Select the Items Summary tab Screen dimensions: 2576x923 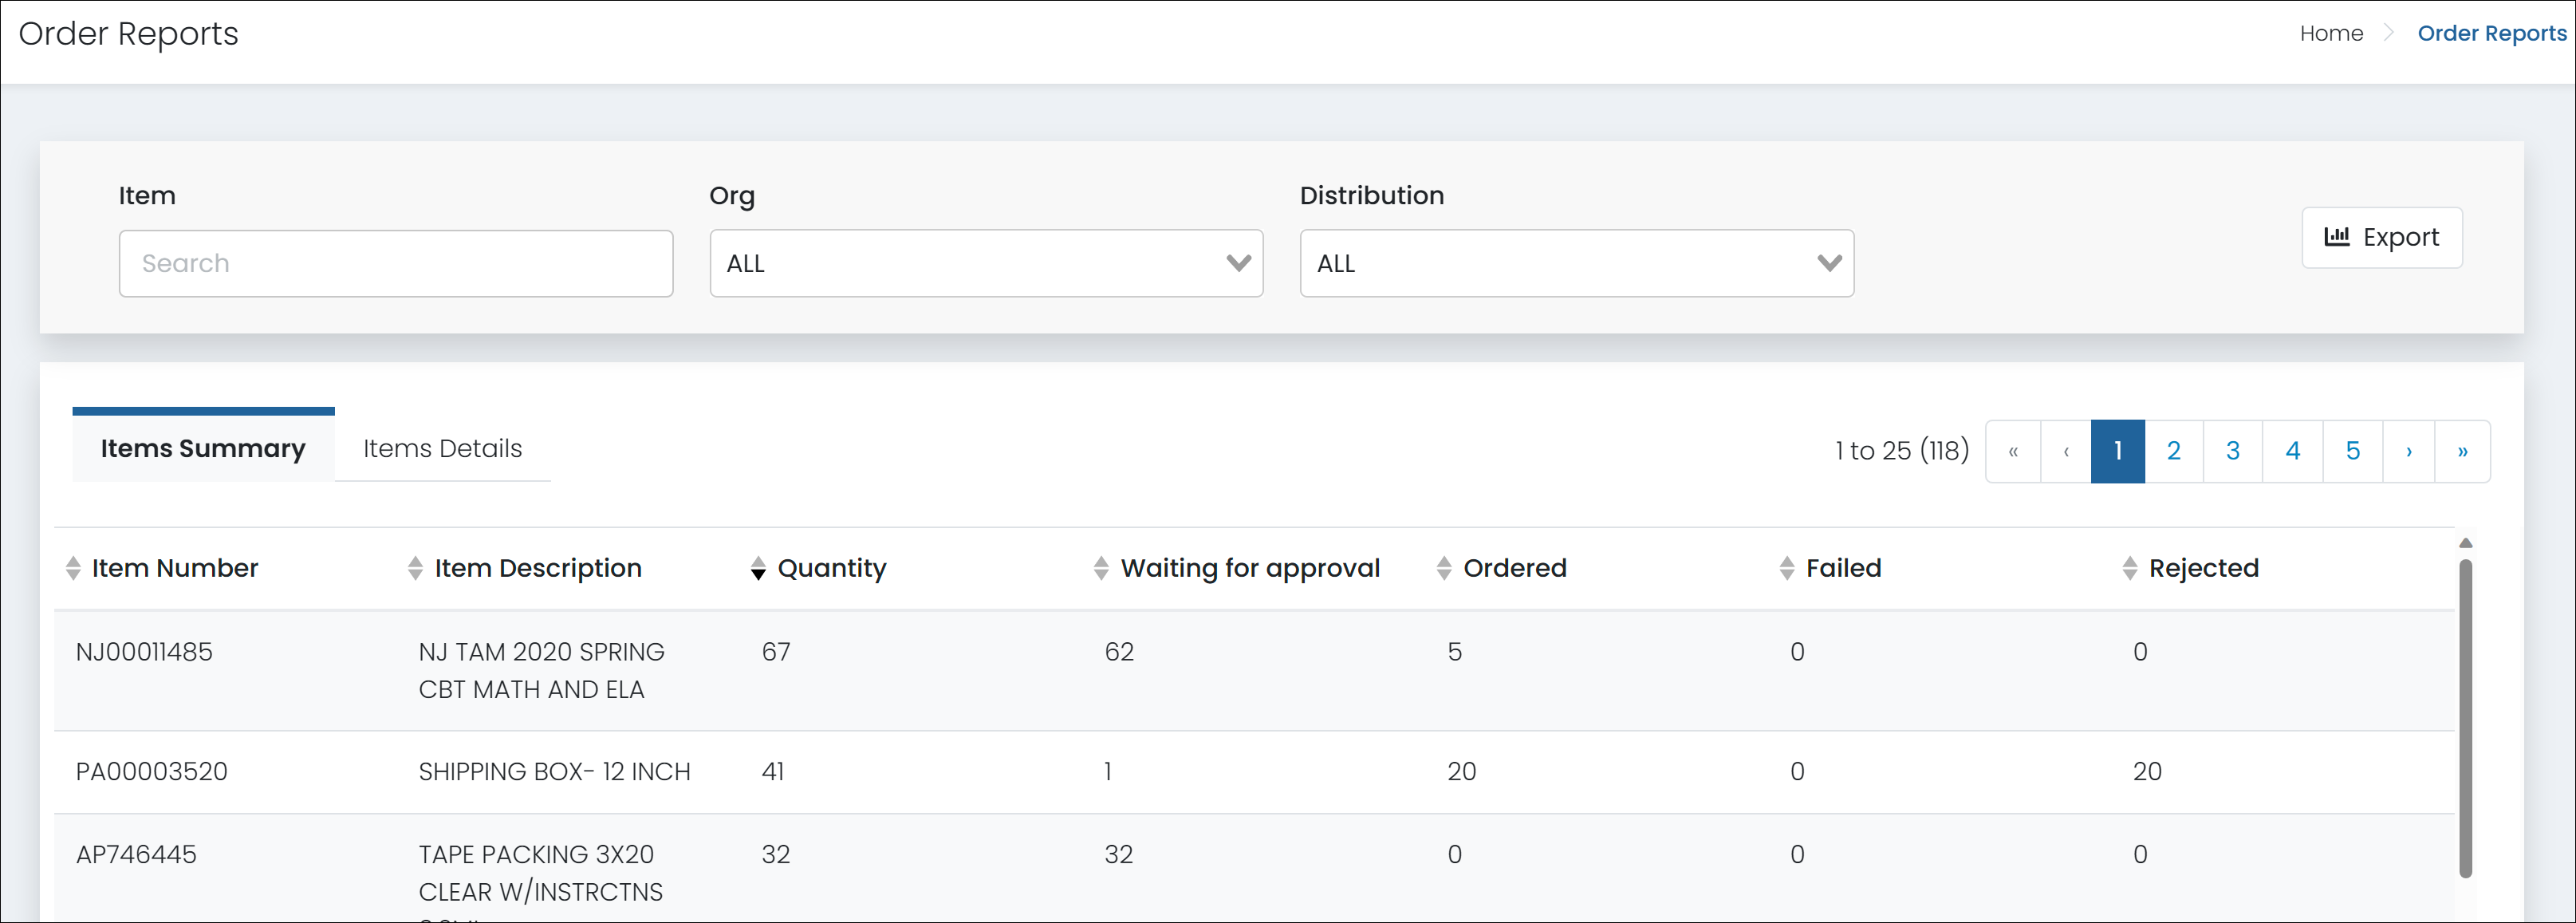click(x=203, y=448)
